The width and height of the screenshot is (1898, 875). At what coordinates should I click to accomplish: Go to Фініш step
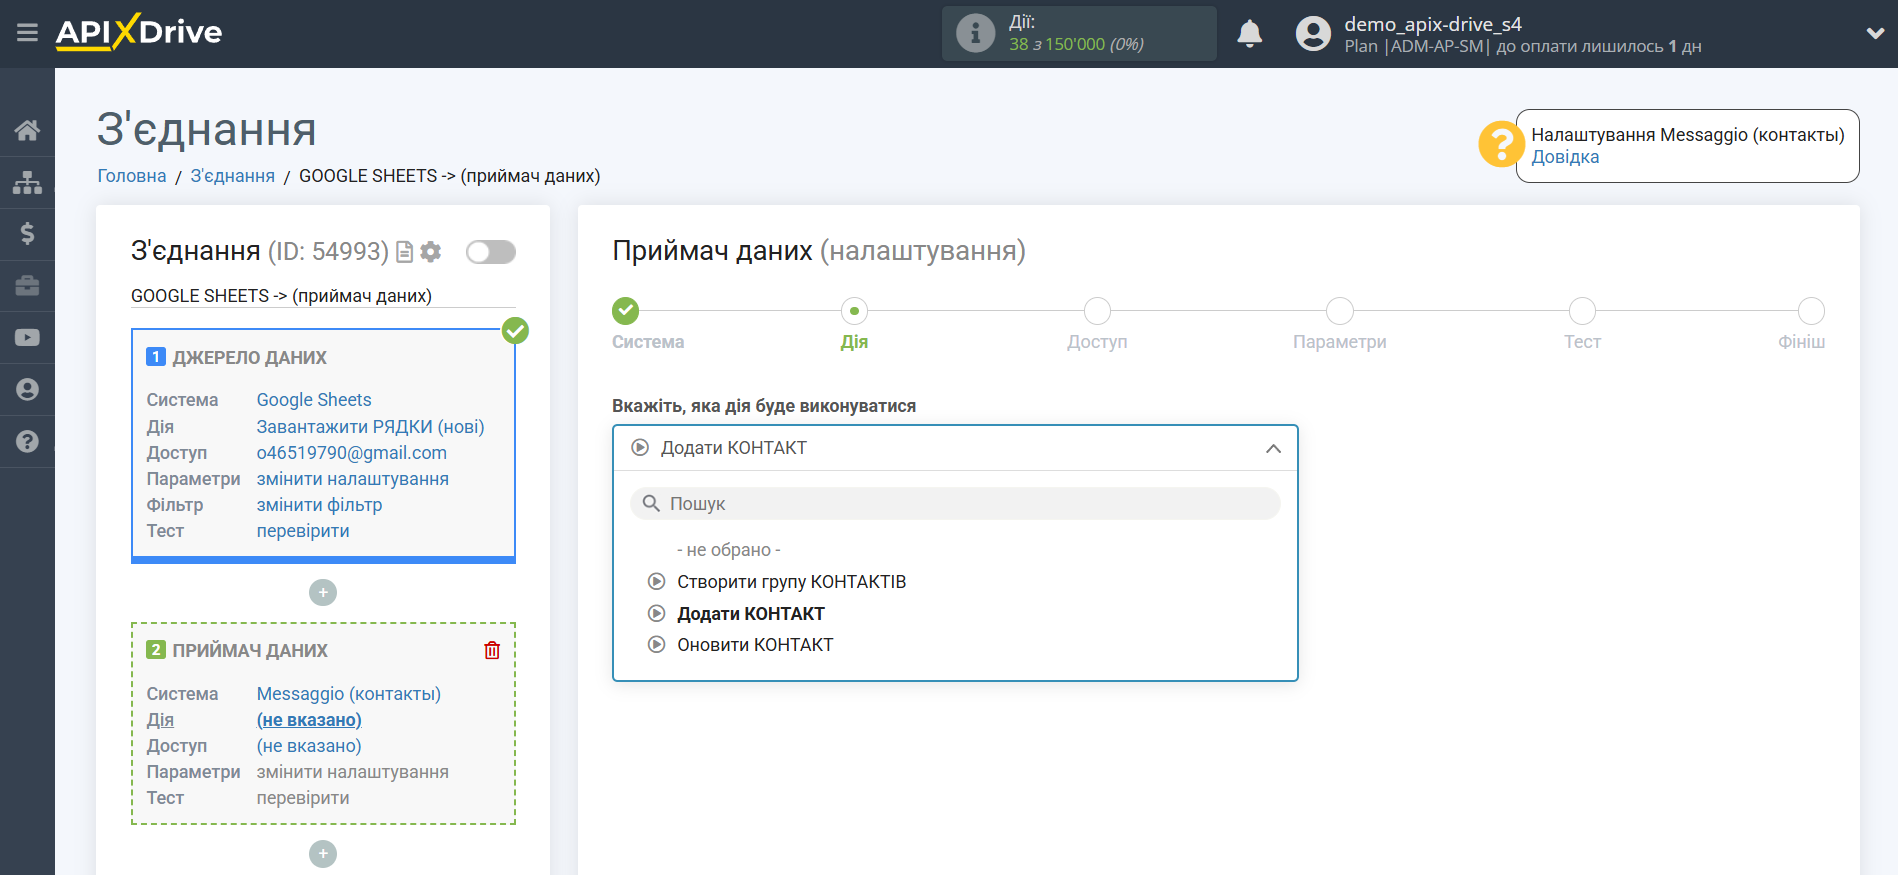pyautogui.click(x=1811, y=311)
